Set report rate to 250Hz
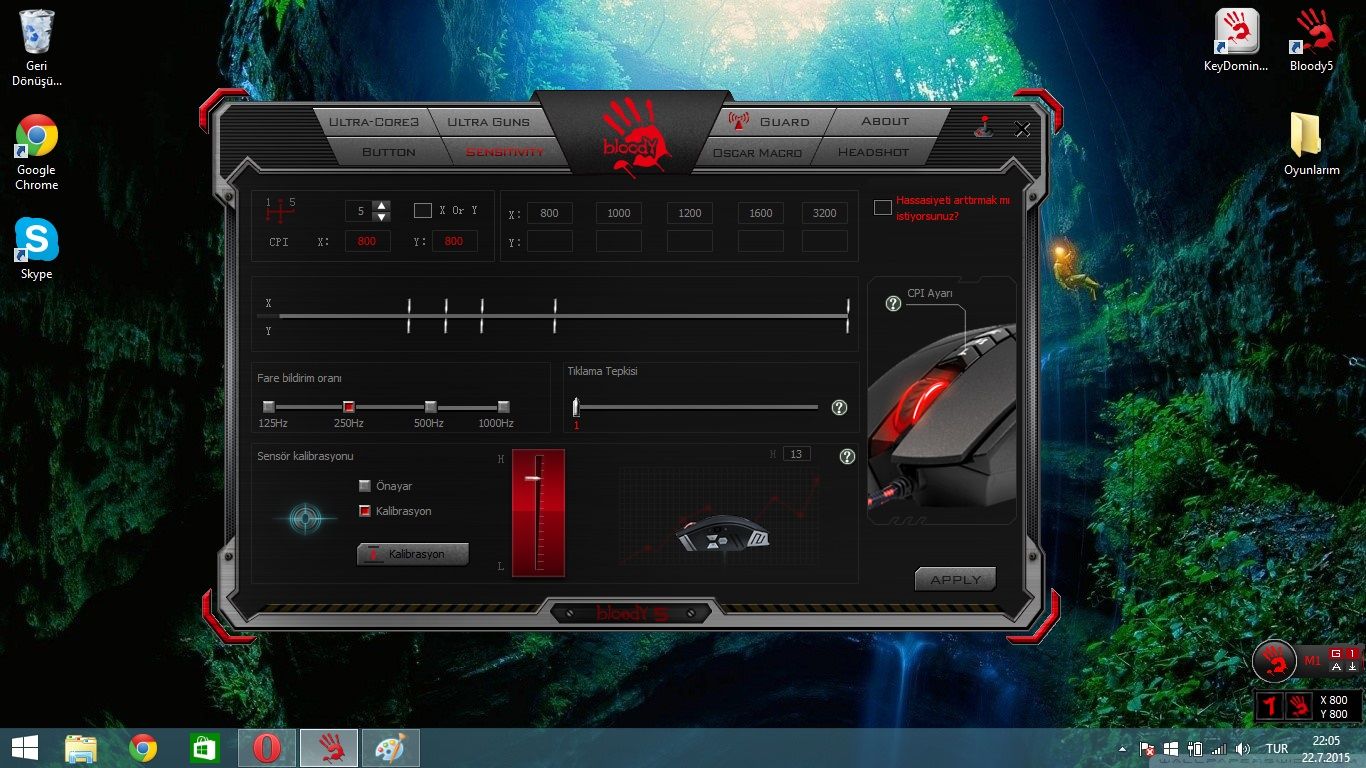The image size is (1366, 768). [349, 407]
